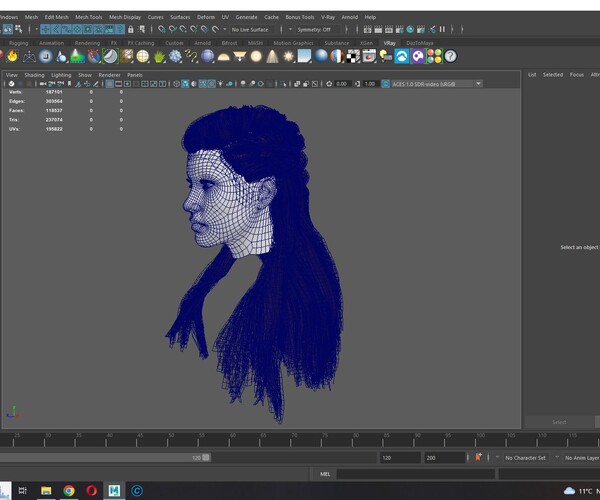
Task: Switch to the XGen shelf tab
Action: [x=366, y=43]
